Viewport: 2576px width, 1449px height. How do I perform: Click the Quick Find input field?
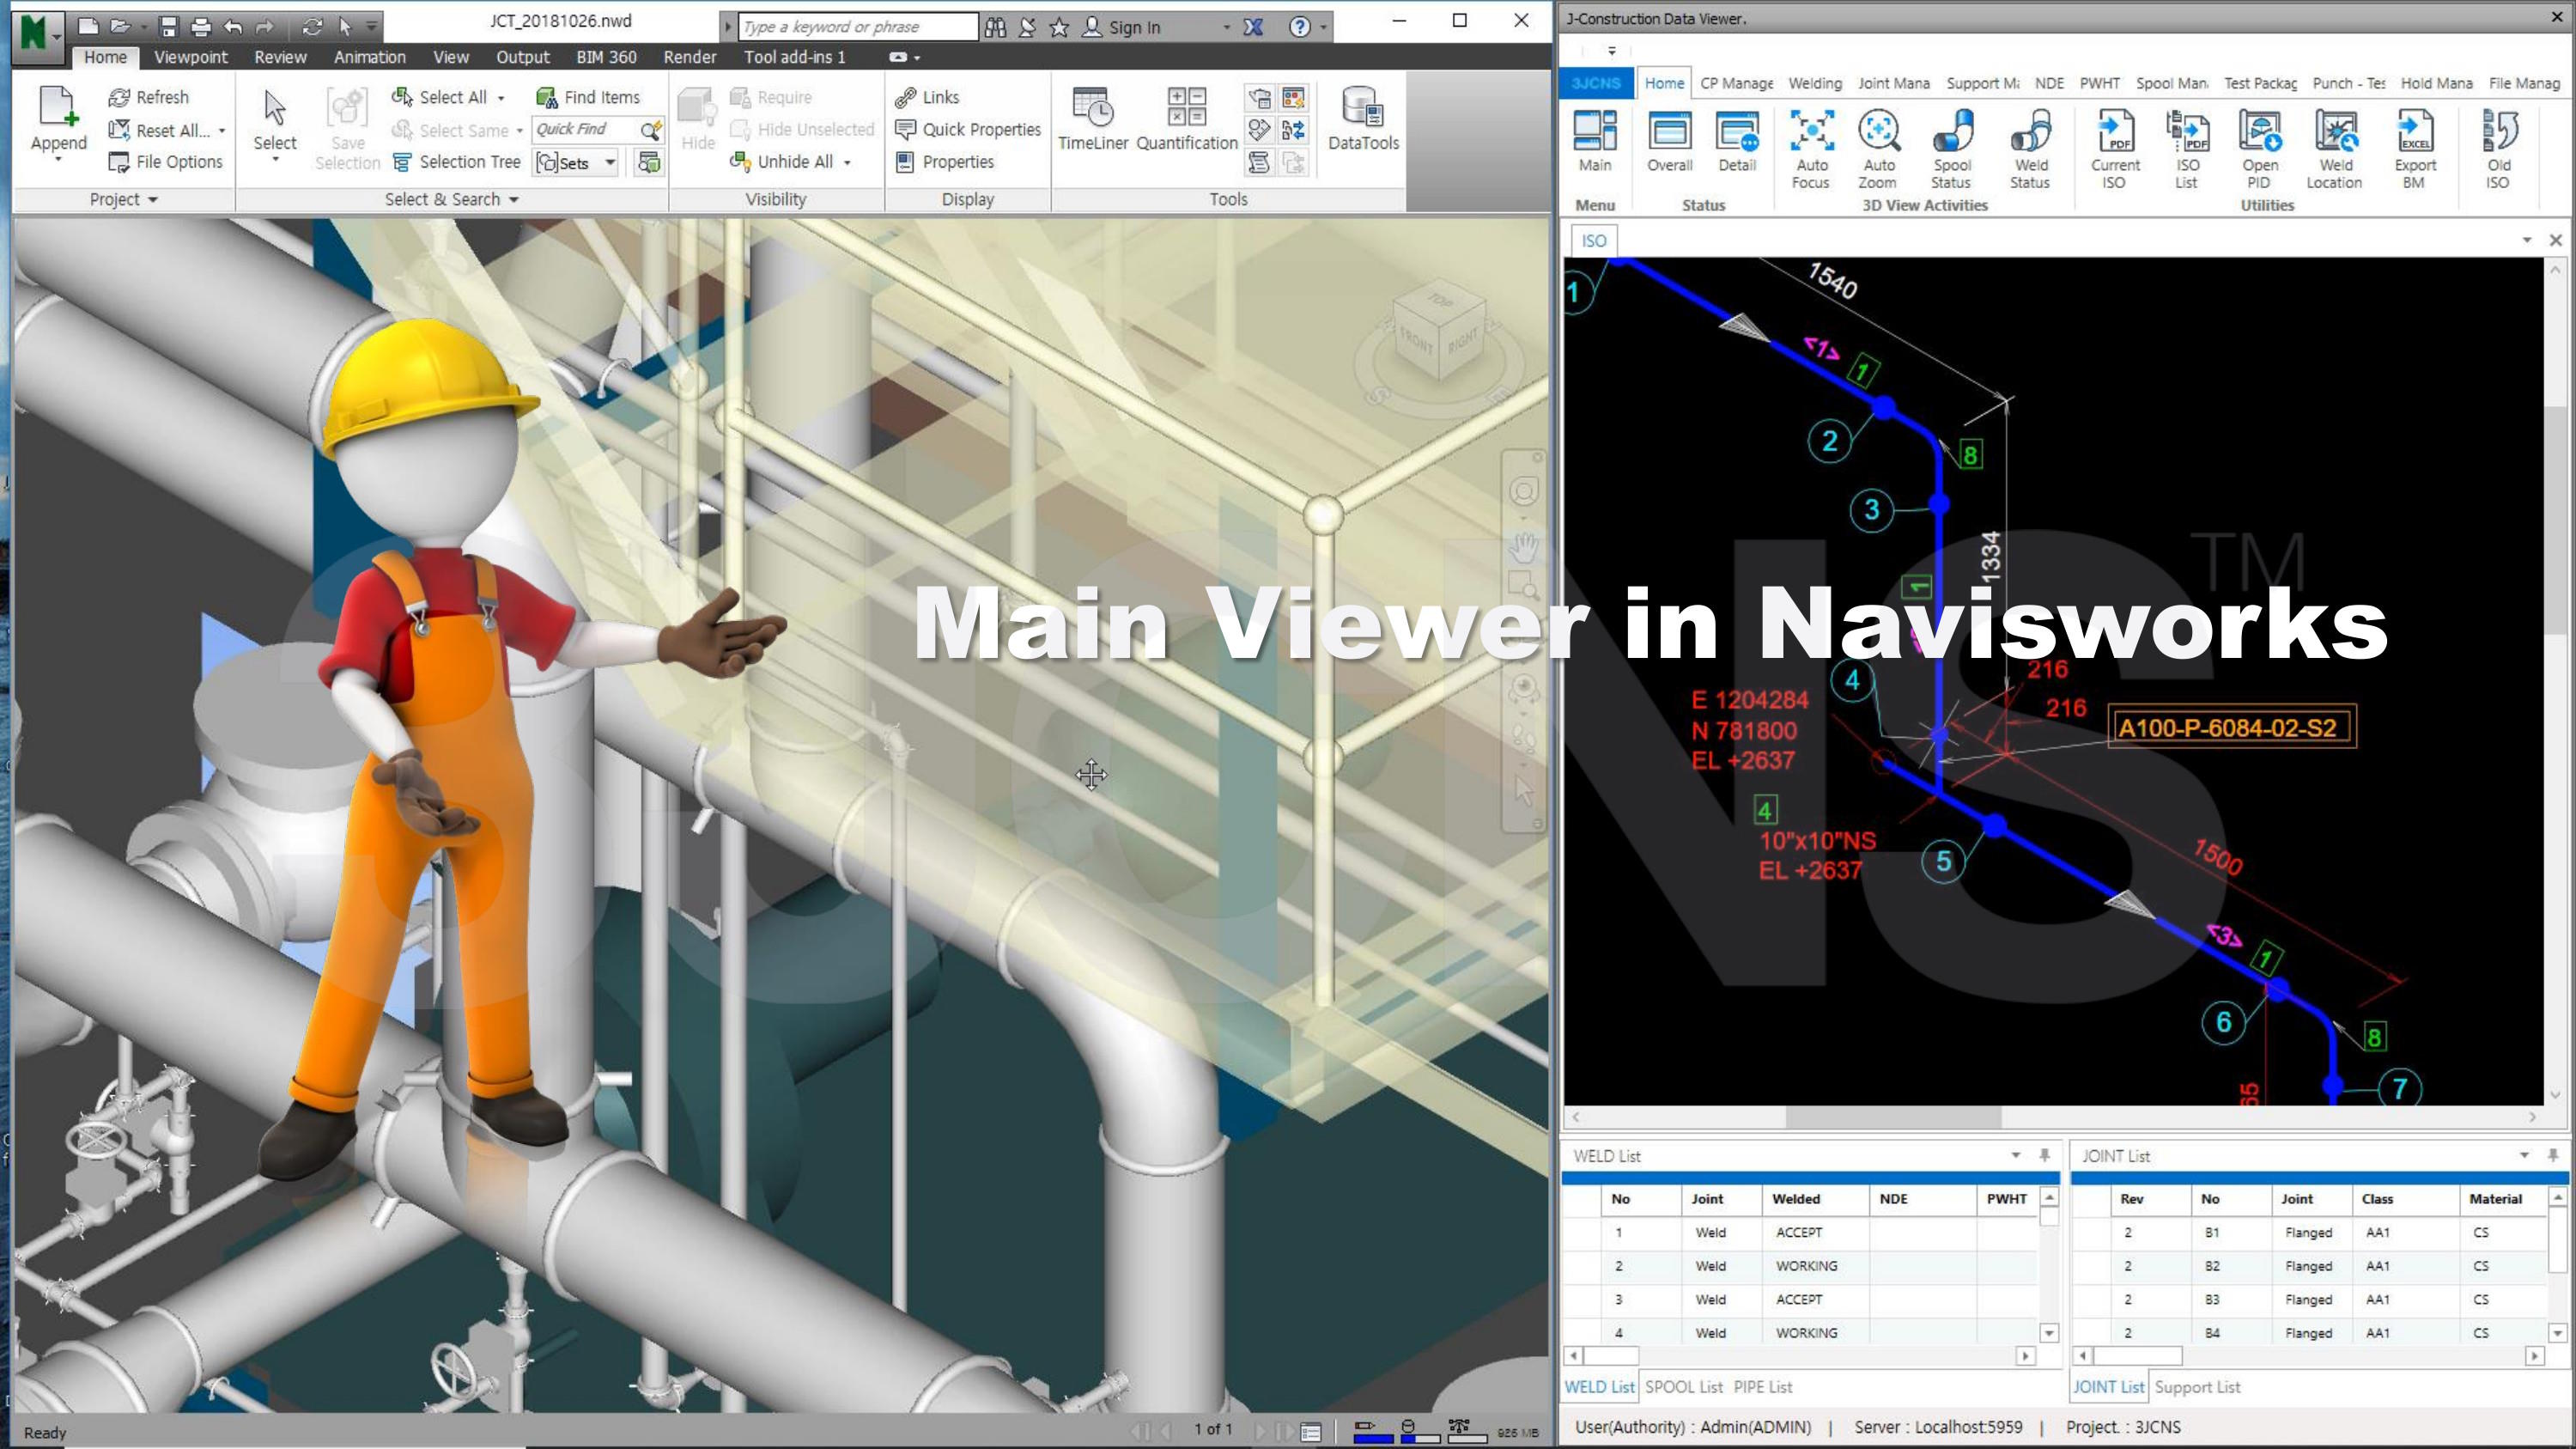point(584,129)
